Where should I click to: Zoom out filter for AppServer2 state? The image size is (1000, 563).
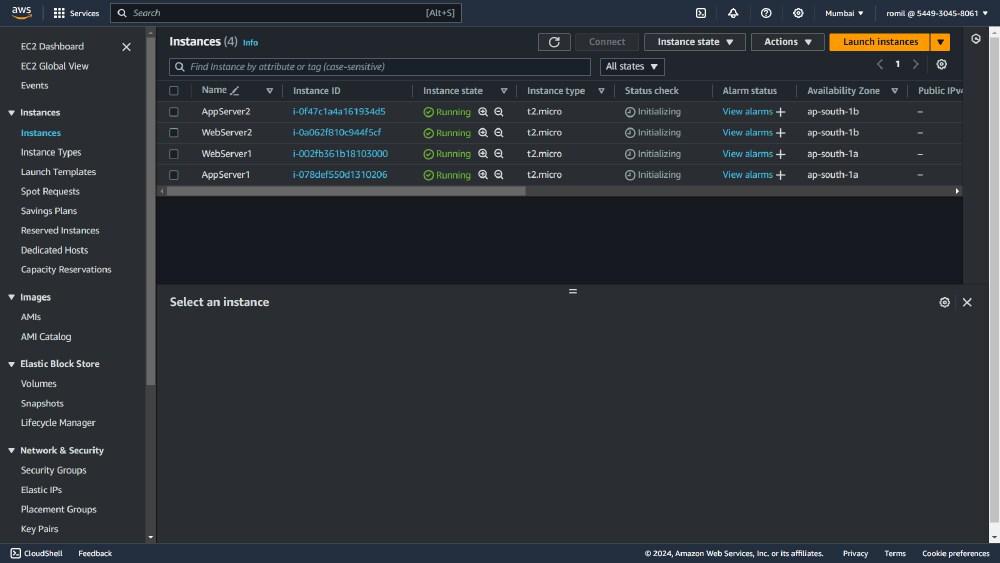tap(499, 112)
